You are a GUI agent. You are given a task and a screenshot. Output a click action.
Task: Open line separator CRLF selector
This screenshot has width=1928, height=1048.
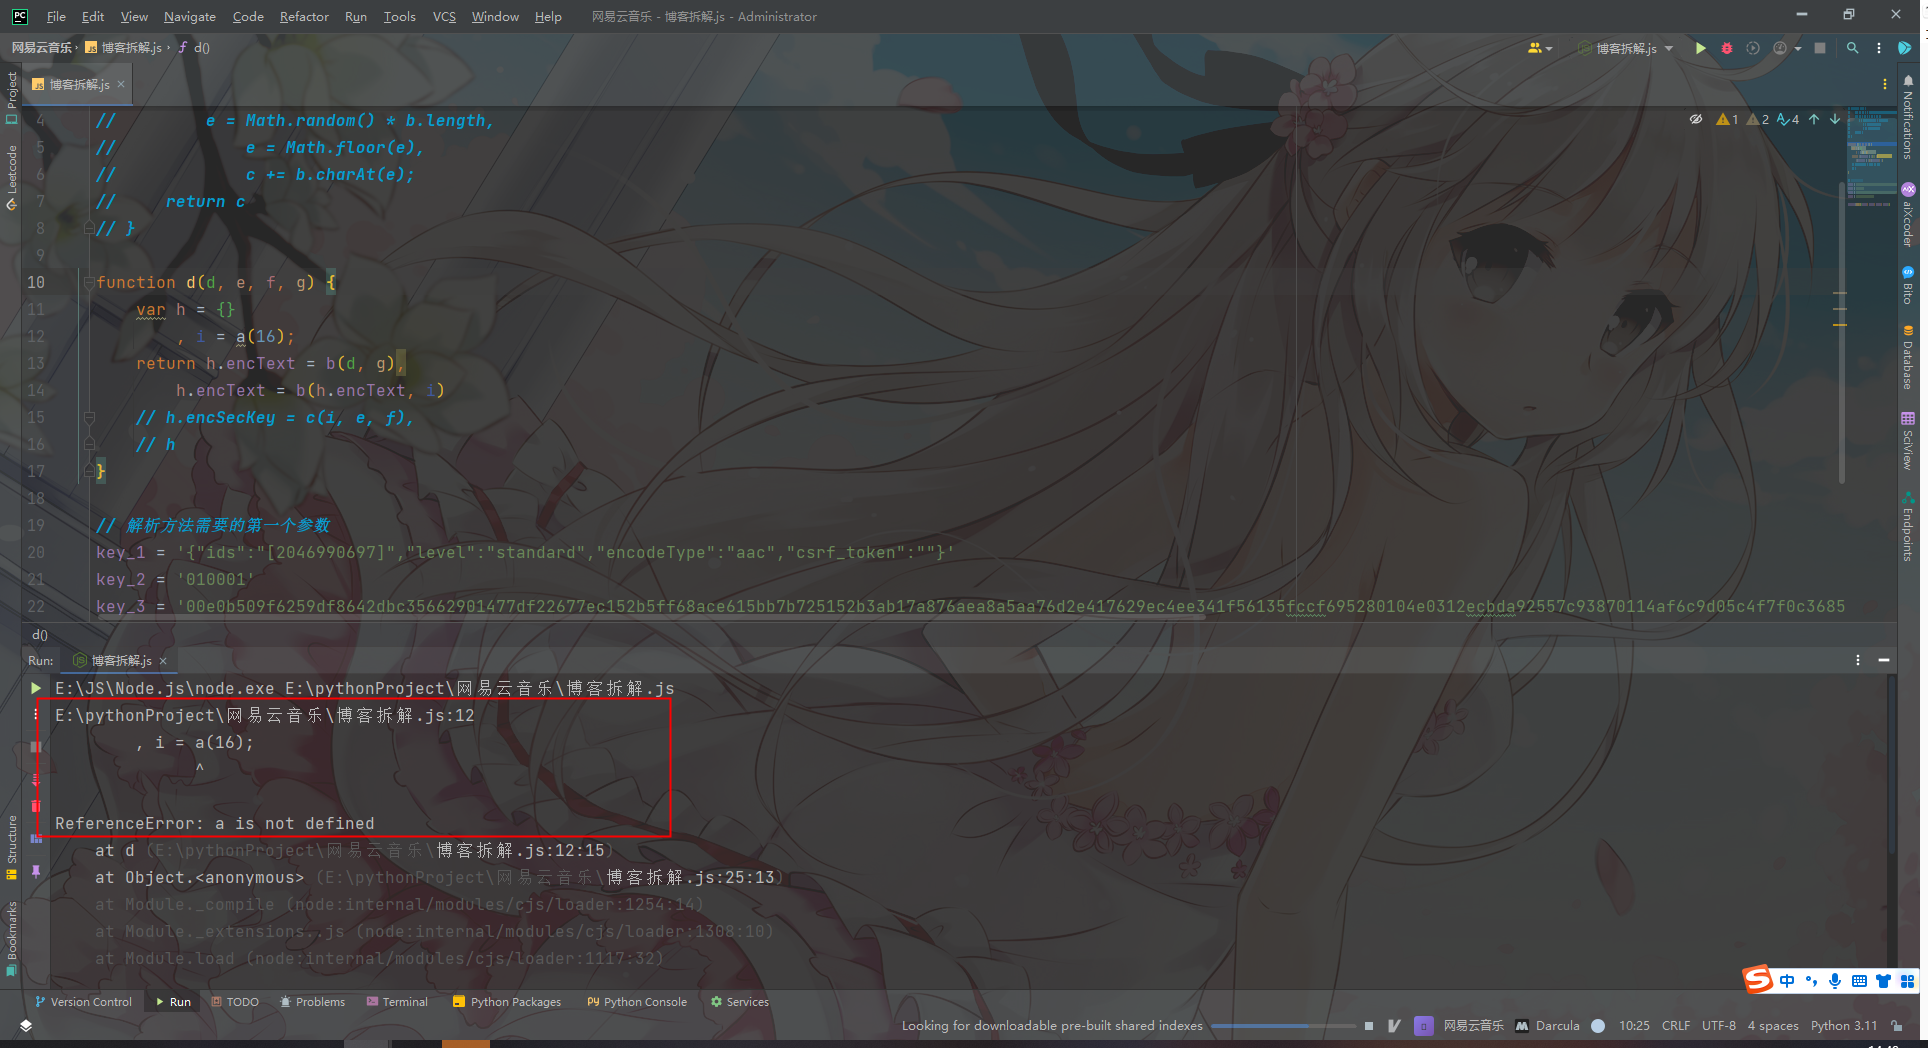pyautogui.click(x=1675, y=1025)
